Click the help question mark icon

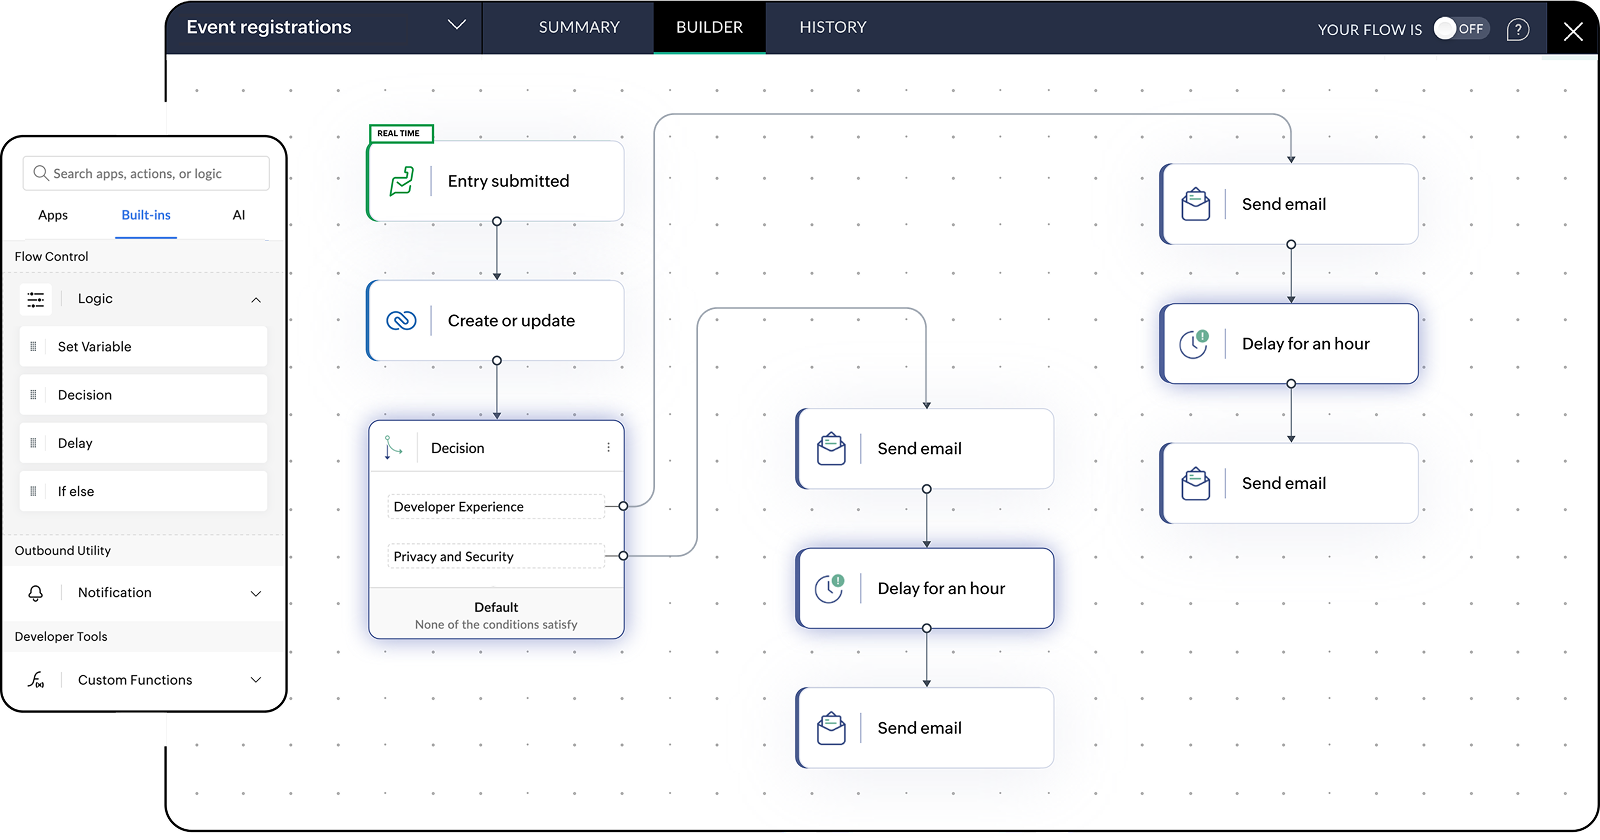coord(1518,29)
